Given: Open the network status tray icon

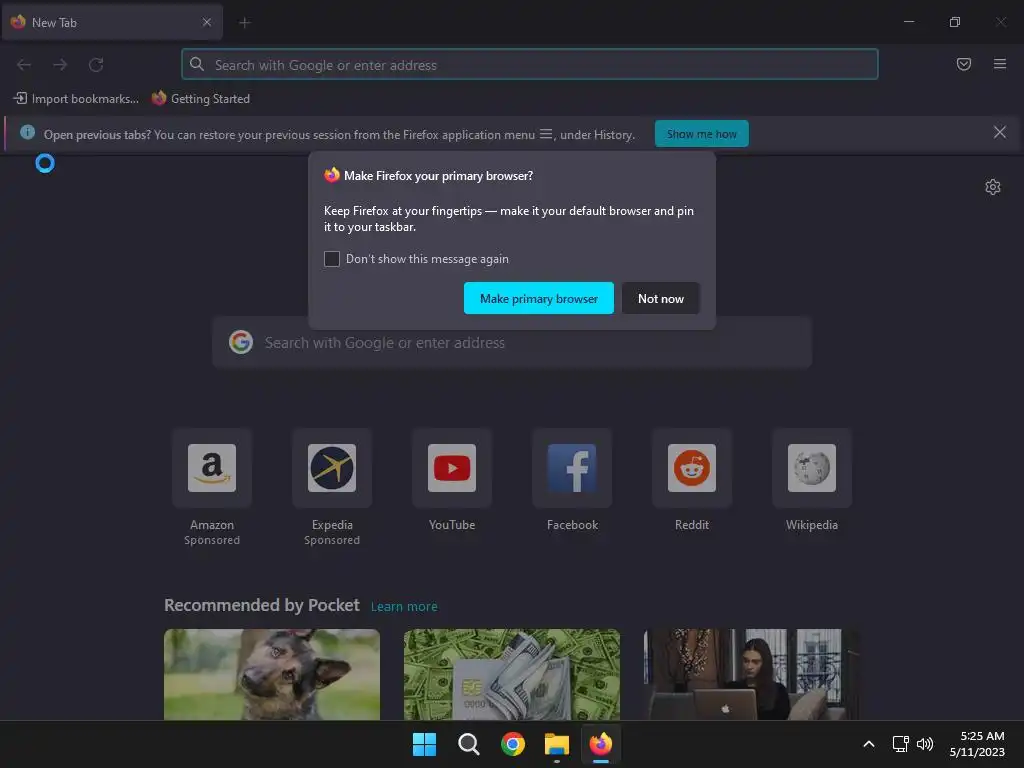Looking at the screenshot, I should 901,744.
